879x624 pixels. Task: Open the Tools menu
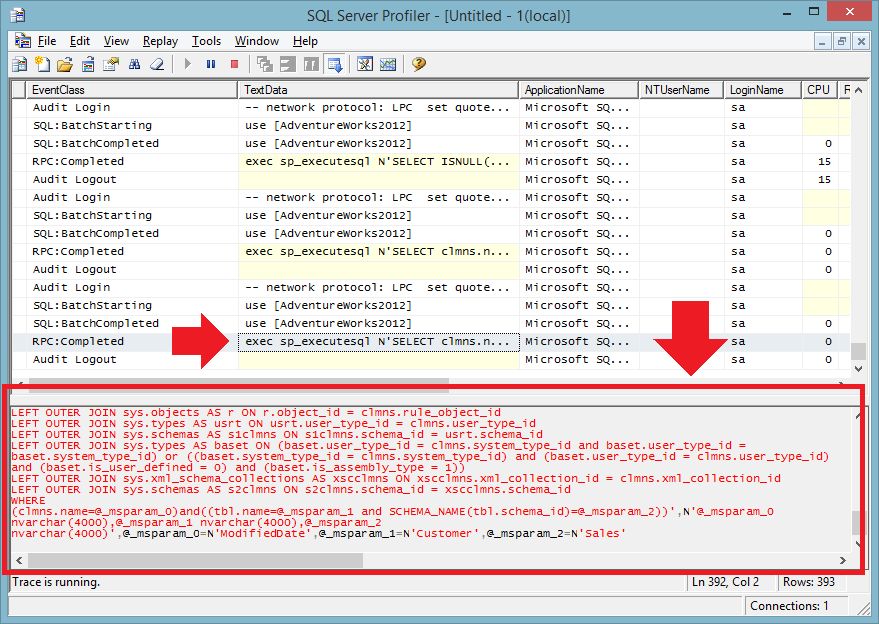point(206,41)
